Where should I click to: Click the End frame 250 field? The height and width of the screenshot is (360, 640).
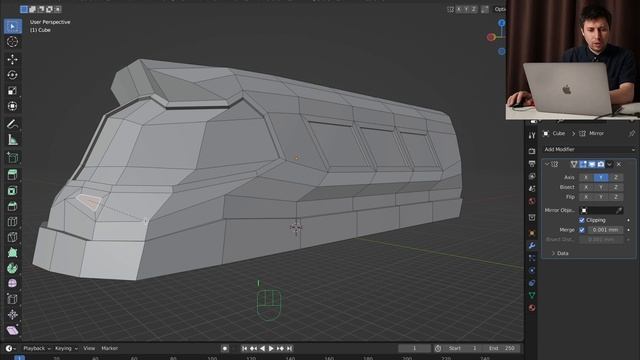[502, 349]
